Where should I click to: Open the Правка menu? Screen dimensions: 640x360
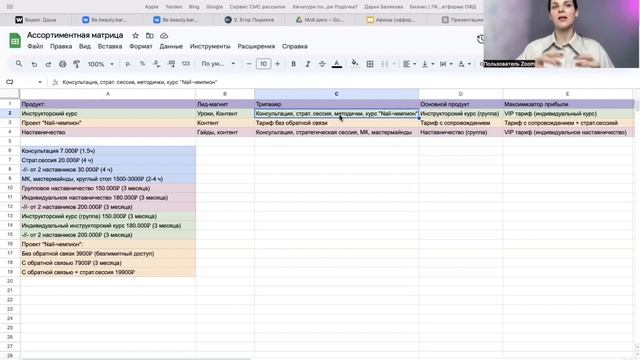pos(61,46)
